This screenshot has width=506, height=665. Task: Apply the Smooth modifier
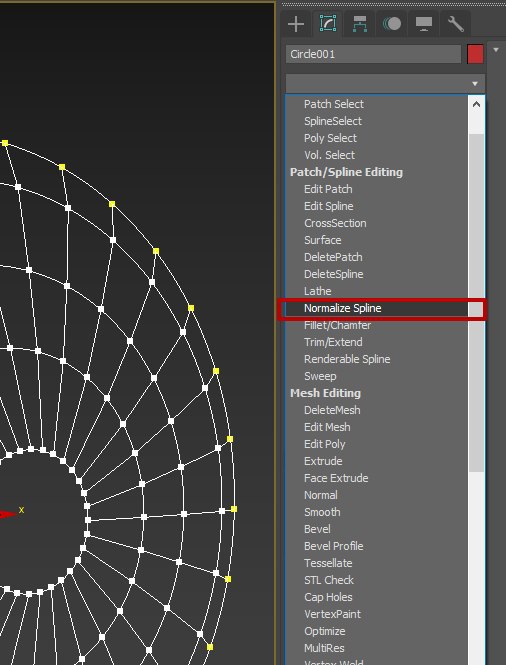[x=322, y=511]
